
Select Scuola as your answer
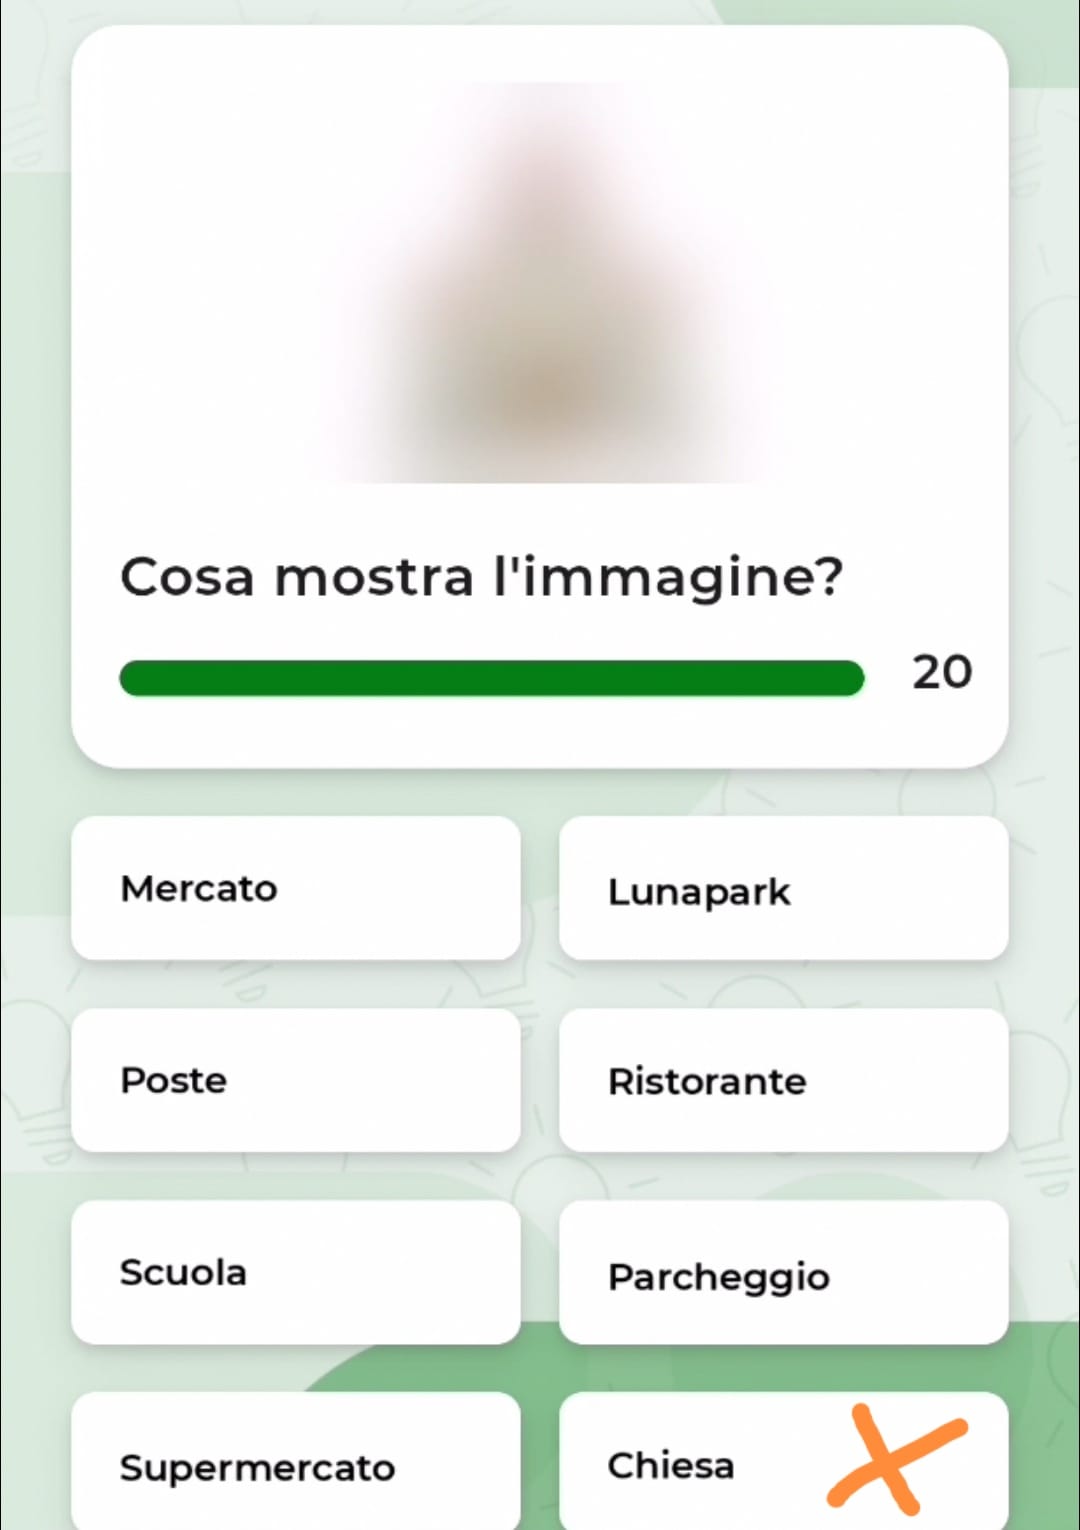click(x=296, y=1272)
